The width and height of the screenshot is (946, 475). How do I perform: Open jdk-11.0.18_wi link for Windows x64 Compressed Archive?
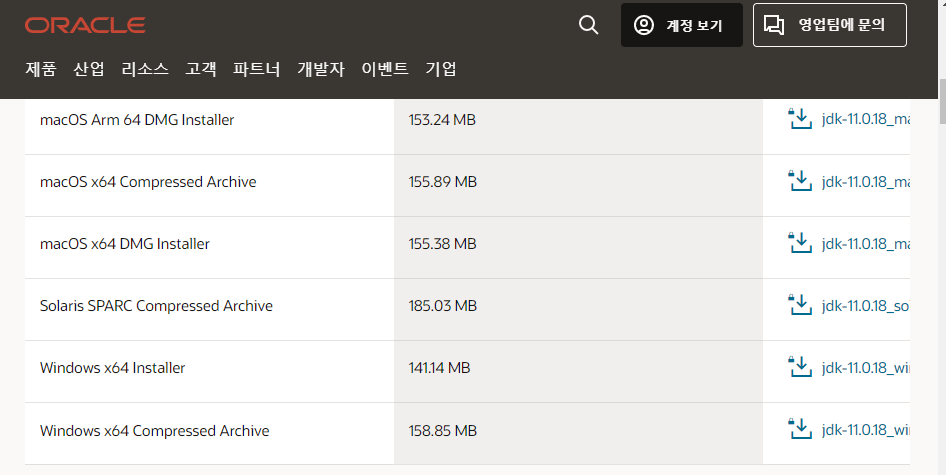866,430
